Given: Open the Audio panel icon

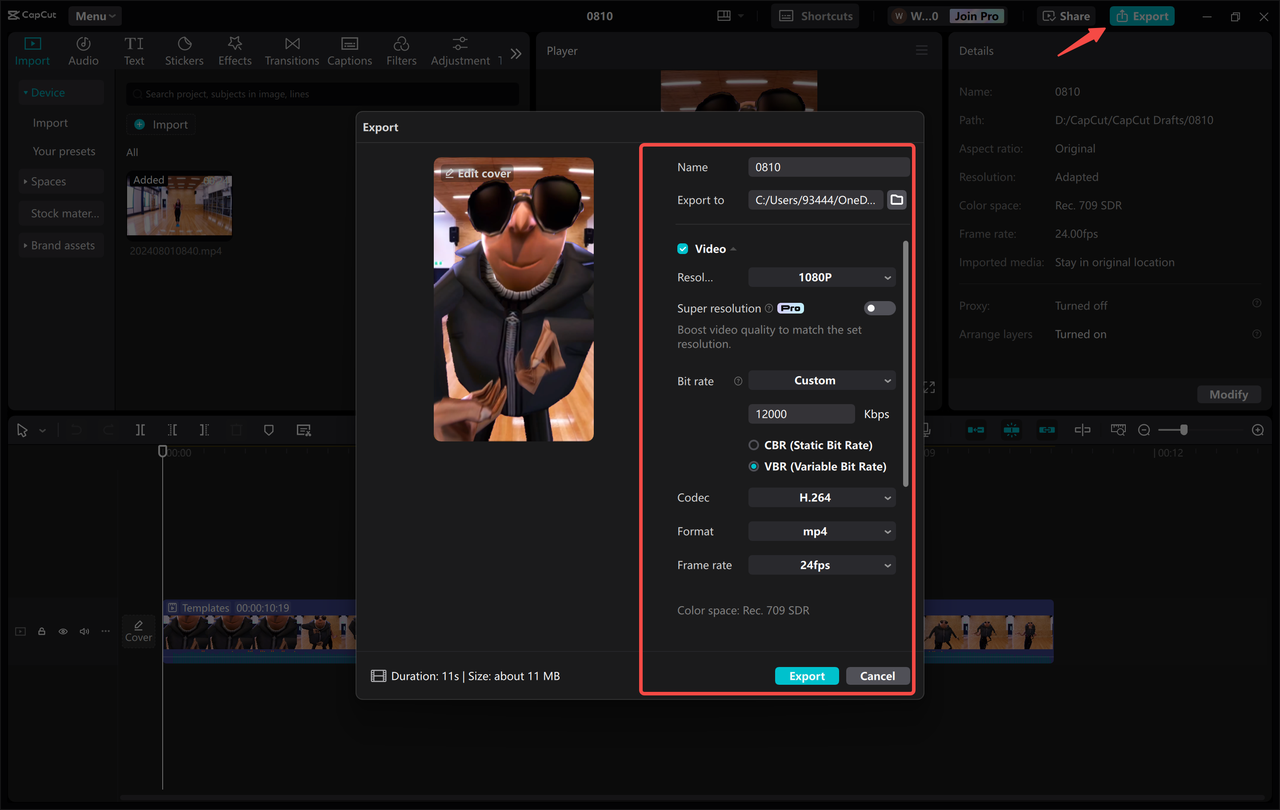Looking at the screenshot, I should click(x=83, y=48).
